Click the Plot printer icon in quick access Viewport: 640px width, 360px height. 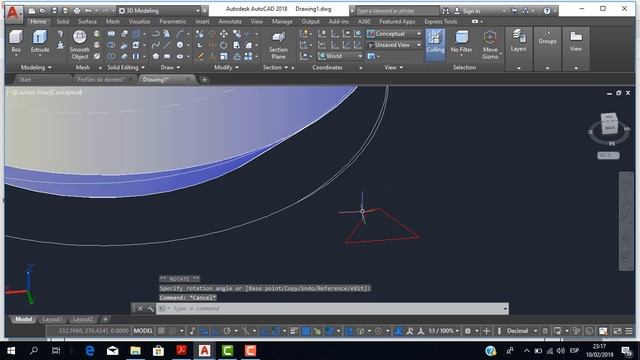77,11
